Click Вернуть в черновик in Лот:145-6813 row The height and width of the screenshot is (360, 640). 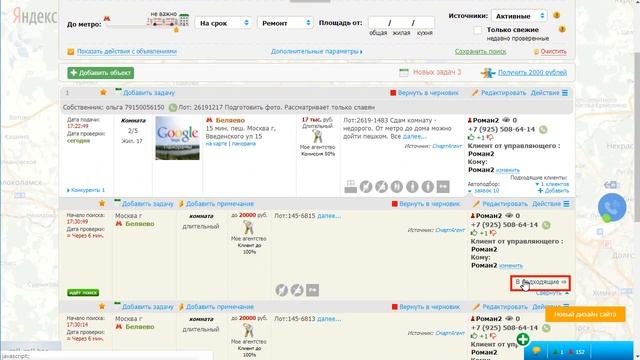[429, 307]
